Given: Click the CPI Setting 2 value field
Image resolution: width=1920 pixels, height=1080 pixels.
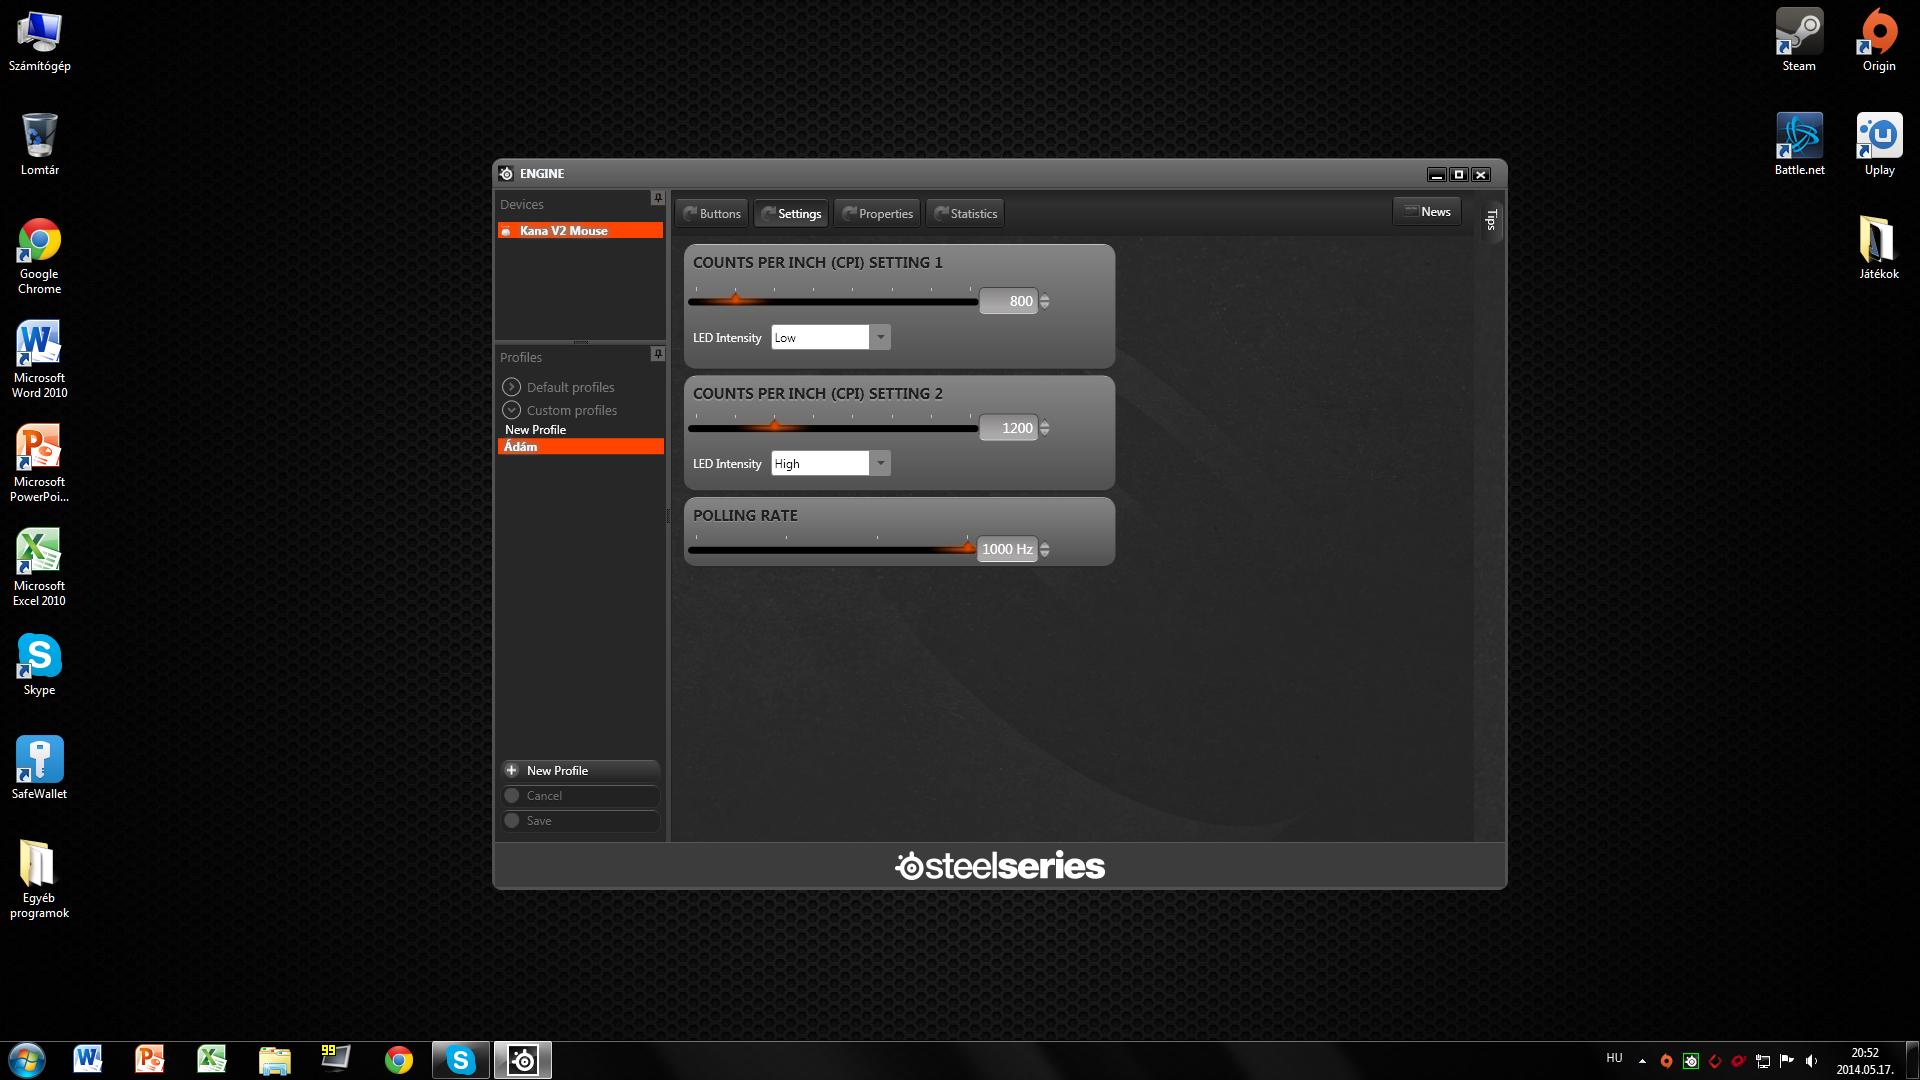Looking at the screenshot, I should pyautogui.click(x=1008, y=429).
